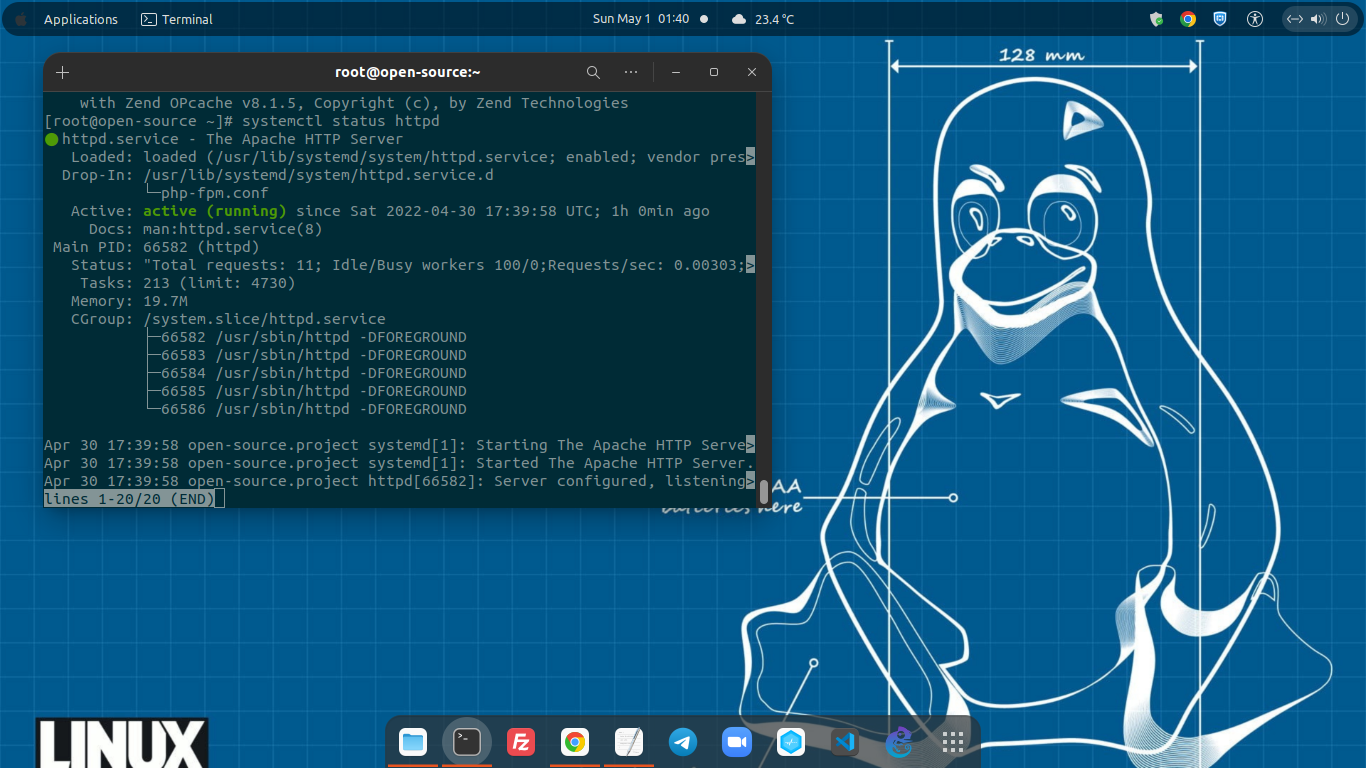Open the white hexagon app dock icon
The height and width of the screenshot is (768, 1366).
coord(791,742)
